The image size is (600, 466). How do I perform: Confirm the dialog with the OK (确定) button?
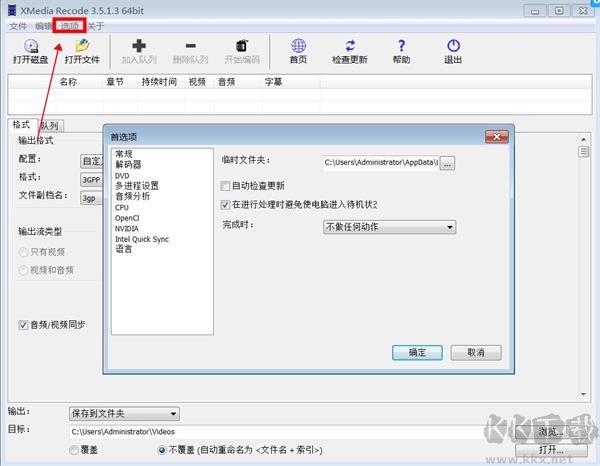coord(417,353)
